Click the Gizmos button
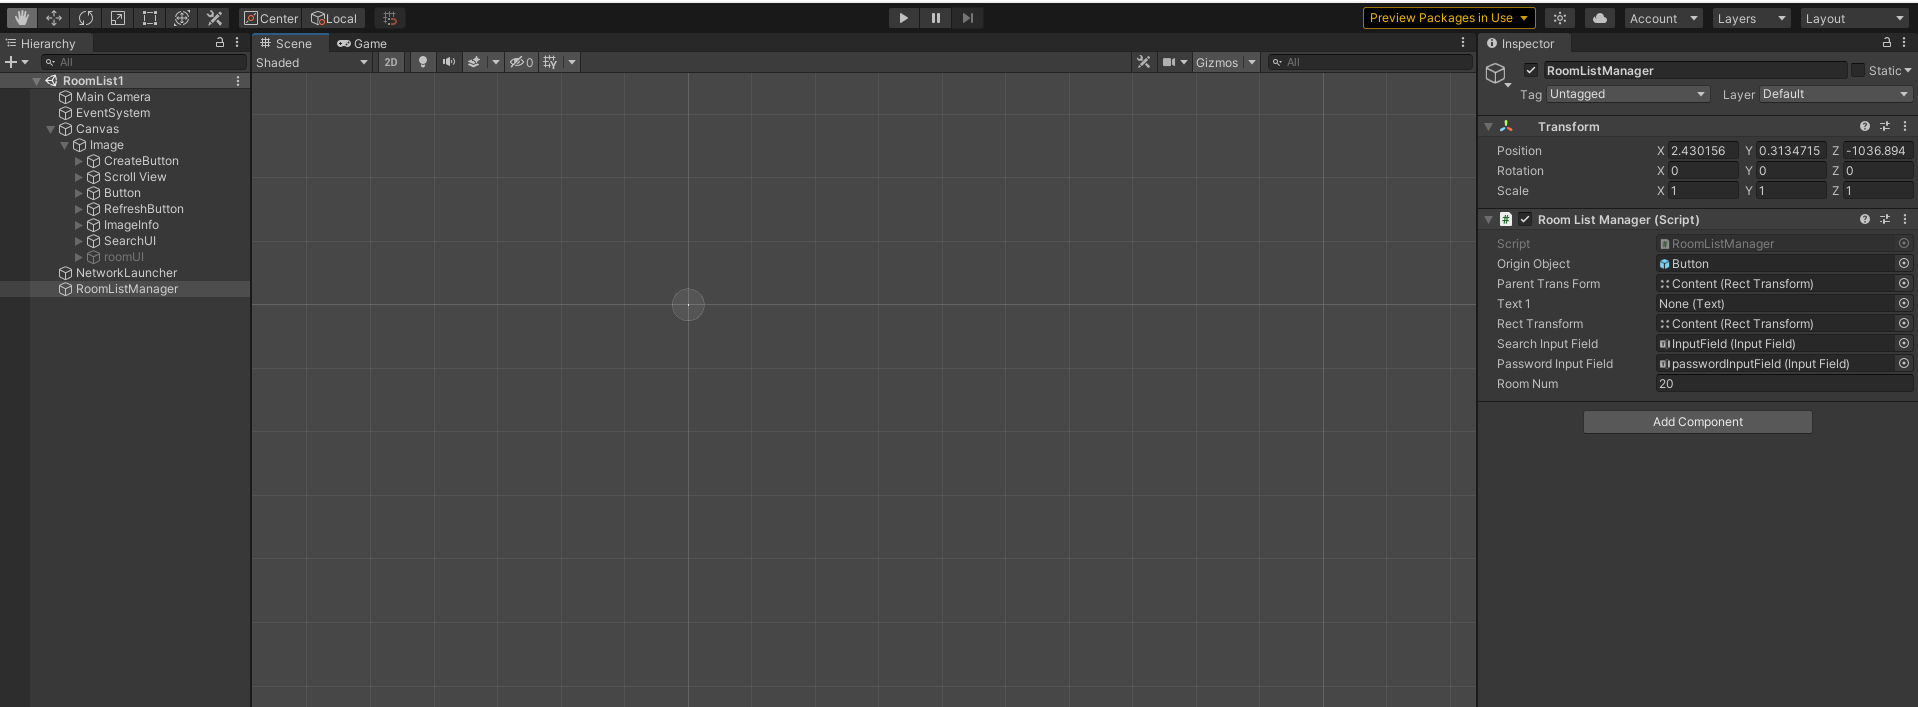The image size is (1918, 707). [x=1217, y=62]
